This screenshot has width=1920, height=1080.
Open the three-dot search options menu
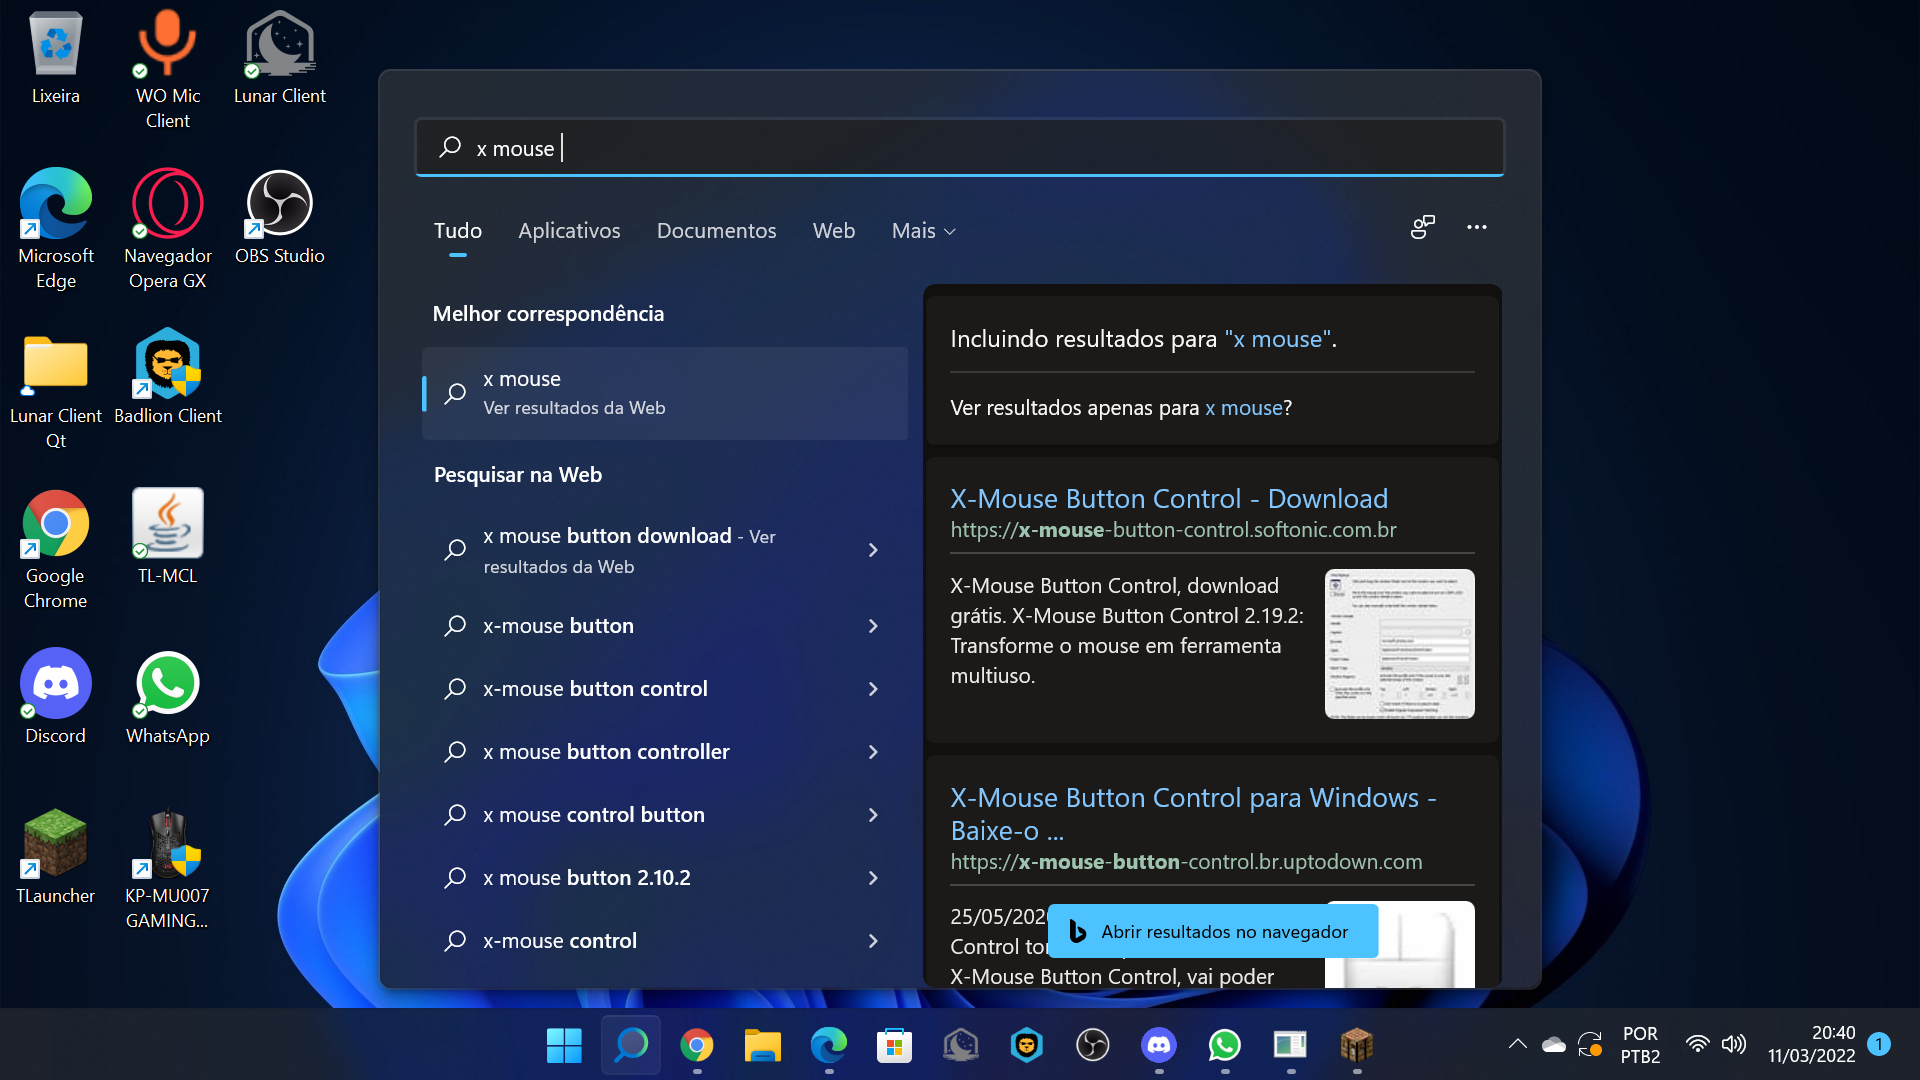pos(1477,228)
